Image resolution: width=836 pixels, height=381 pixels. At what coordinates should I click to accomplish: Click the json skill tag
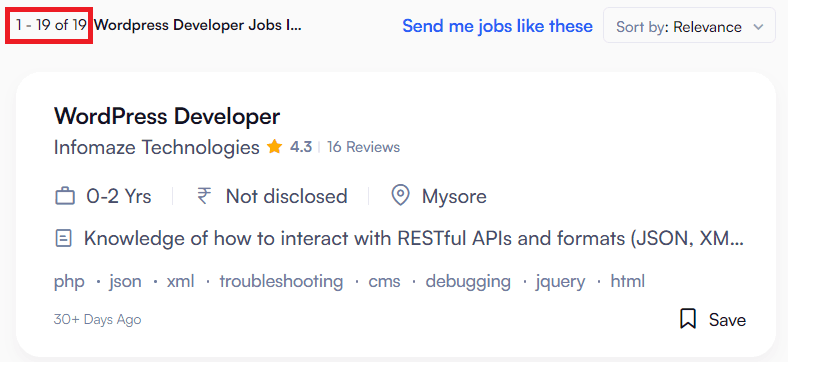[x=125, y=281]
